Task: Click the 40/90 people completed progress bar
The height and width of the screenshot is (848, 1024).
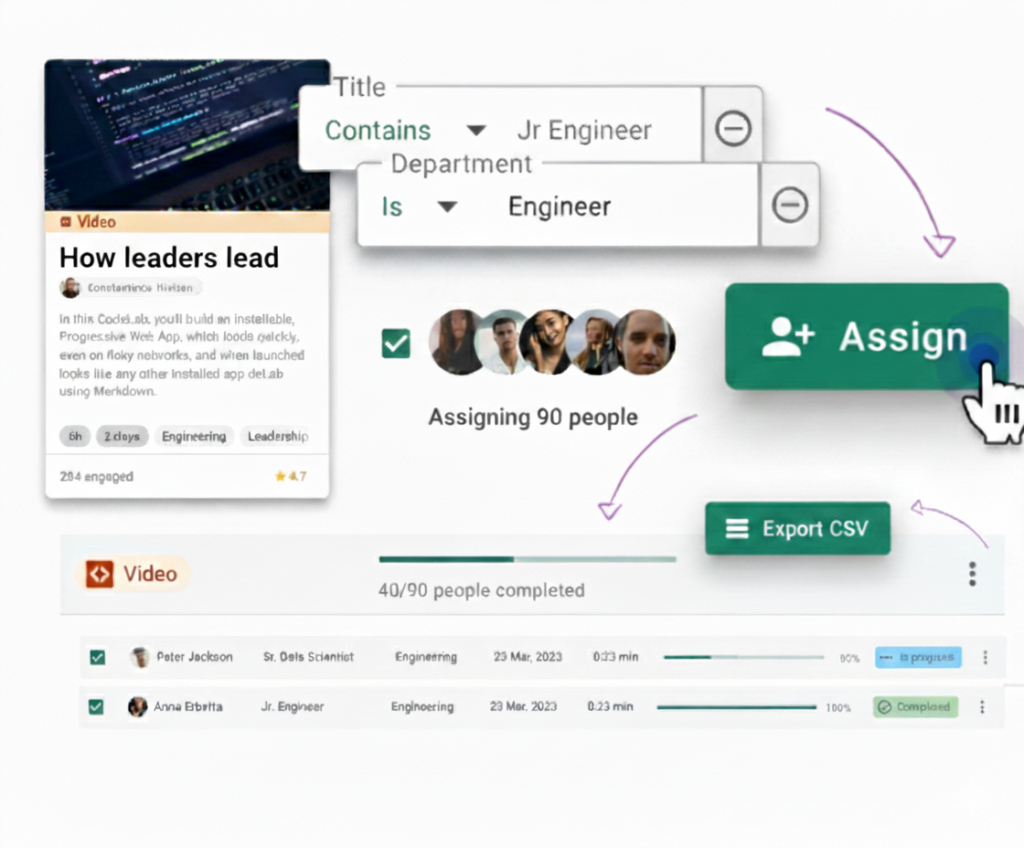Action: point(526,560)
